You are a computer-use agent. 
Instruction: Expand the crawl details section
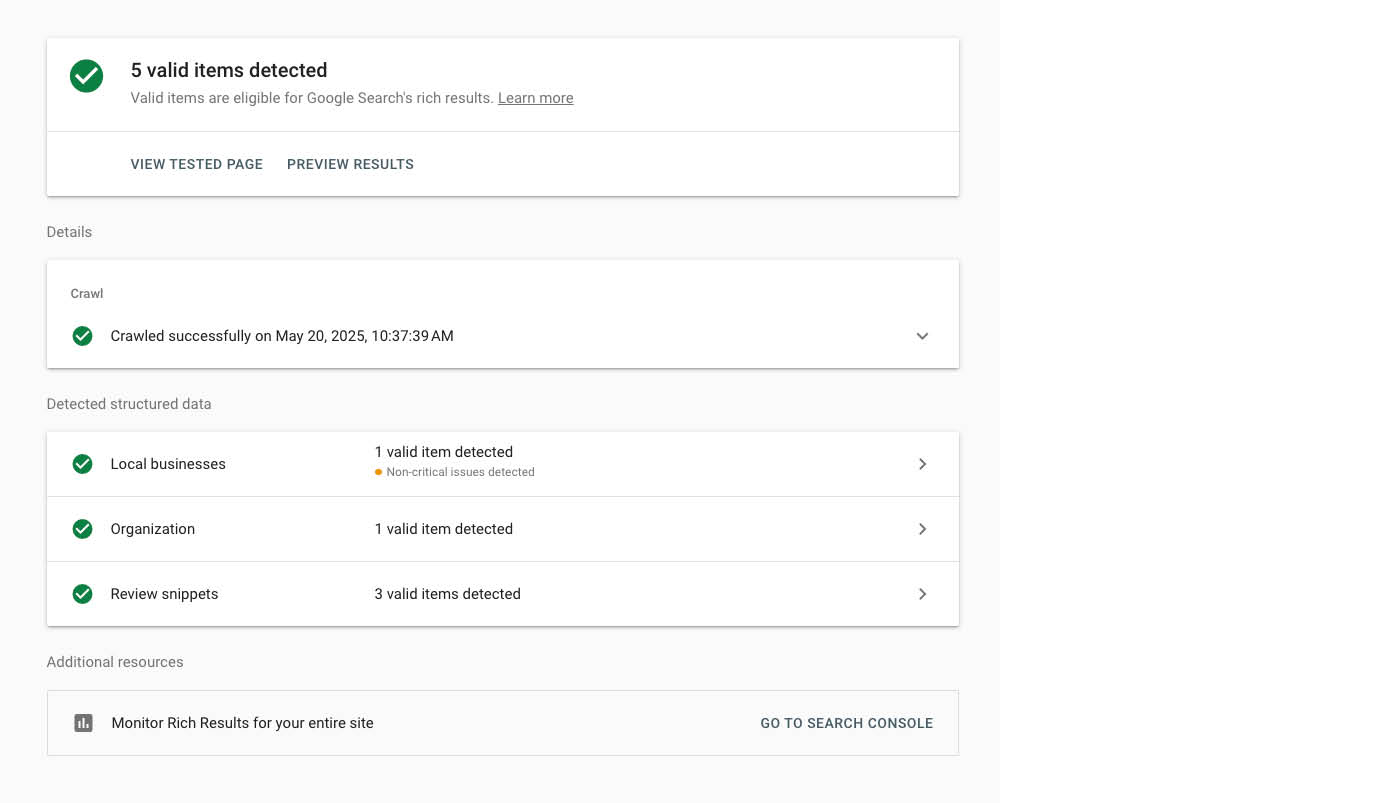922,336
